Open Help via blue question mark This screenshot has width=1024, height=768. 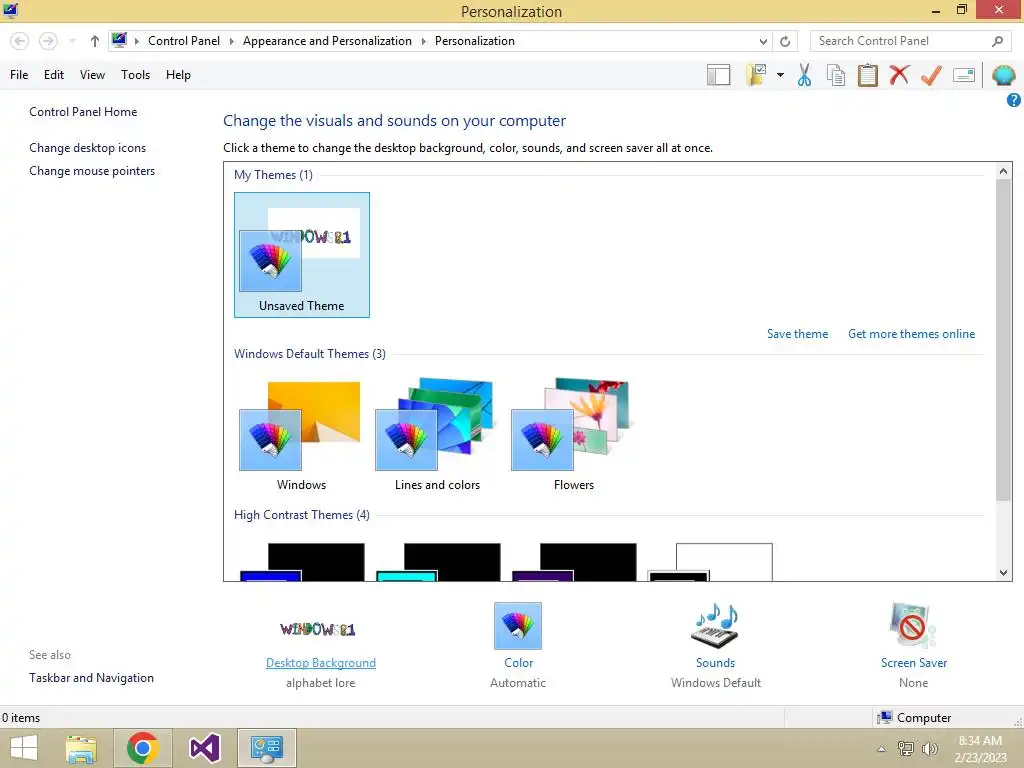pos(1013,100)
